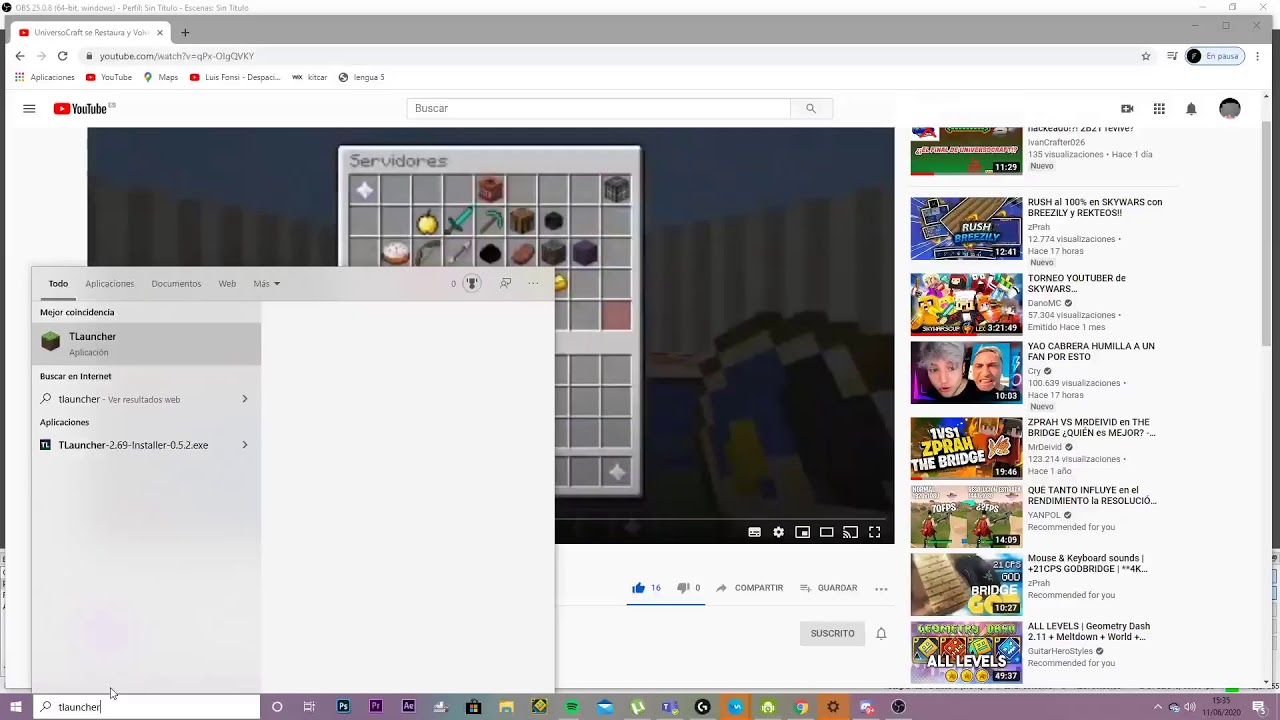Open search panel more options ellipsis
Viewport: 1280px width, 720px height.
tap(533, 284)
